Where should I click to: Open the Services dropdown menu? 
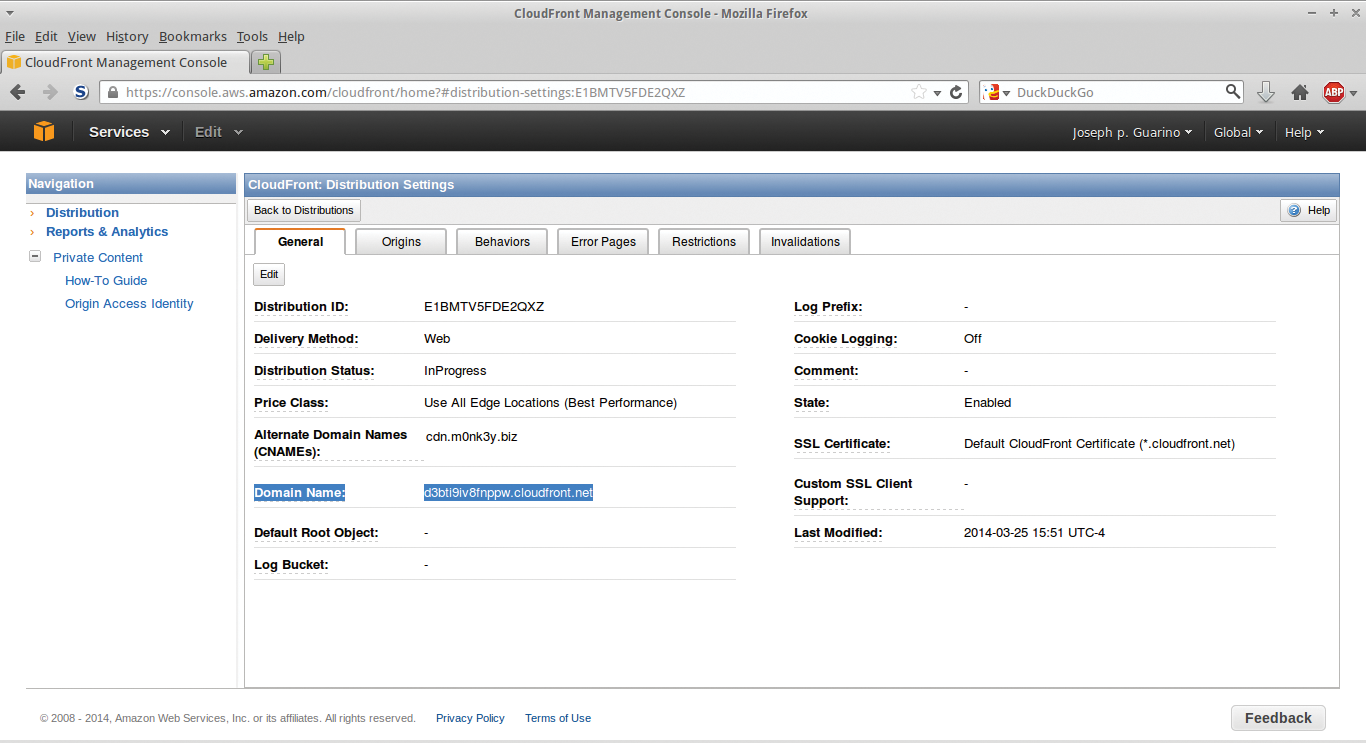click(129, 132)
